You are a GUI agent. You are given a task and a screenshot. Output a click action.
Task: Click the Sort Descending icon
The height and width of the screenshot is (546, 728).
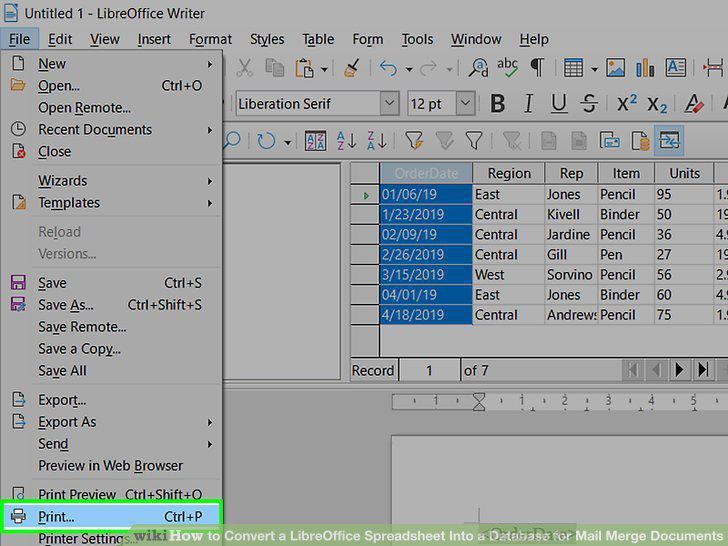tap(377, 141)
